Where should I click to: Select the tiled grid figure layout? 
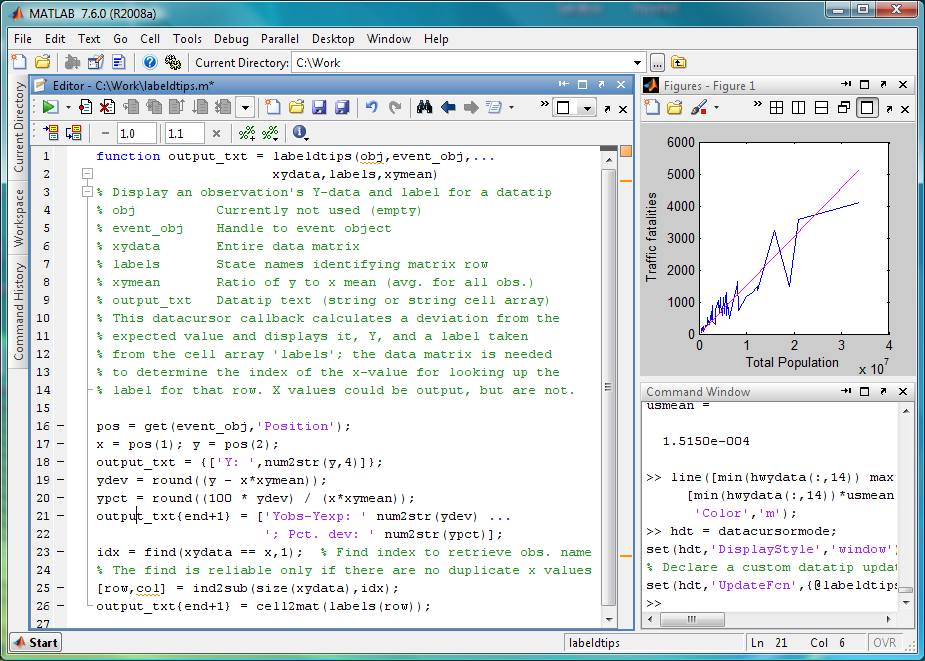click(776, 107)
